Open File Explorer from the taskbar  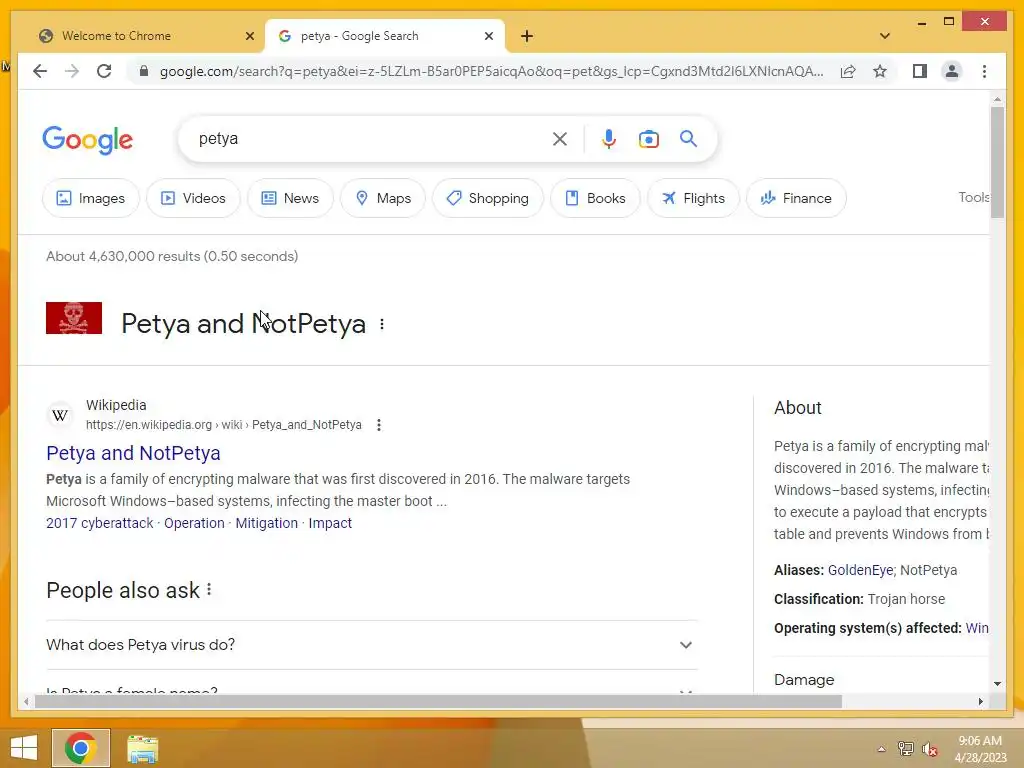click(142, 749)
